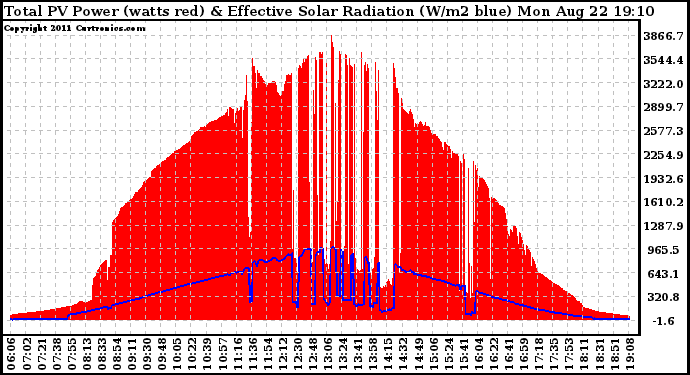Screen dimensions: 690x375
Task: Click the 18:11 time label
Action: (584, 354)
